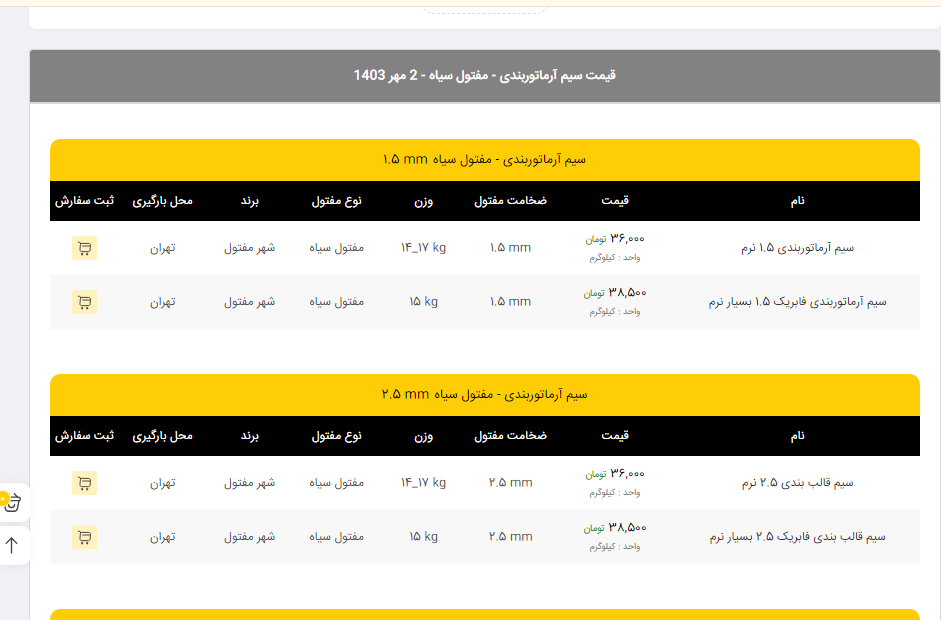Open product link سیم آرماتوربندی ۱.۵ نرم

pos(797,248)
